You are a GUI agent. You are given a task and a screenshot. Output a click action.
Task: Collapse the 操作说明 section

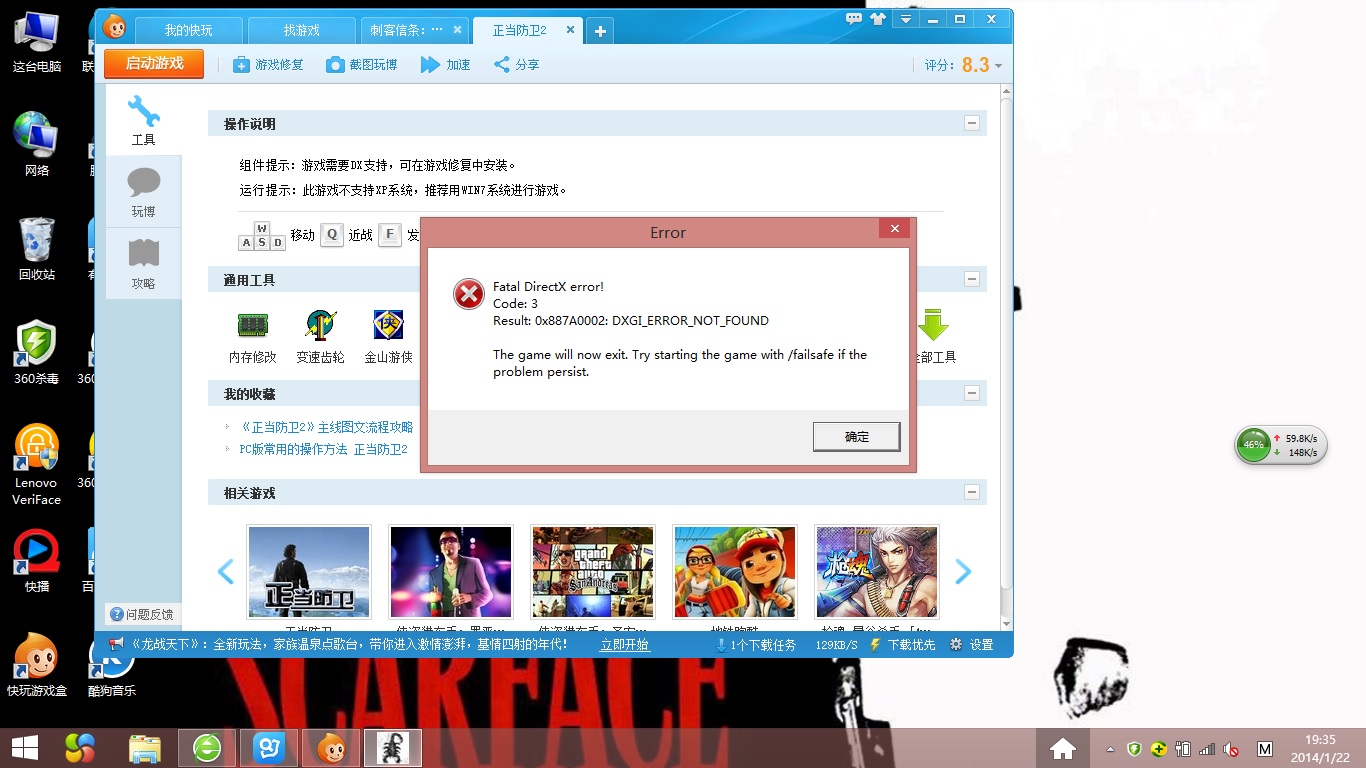point(971,123)
